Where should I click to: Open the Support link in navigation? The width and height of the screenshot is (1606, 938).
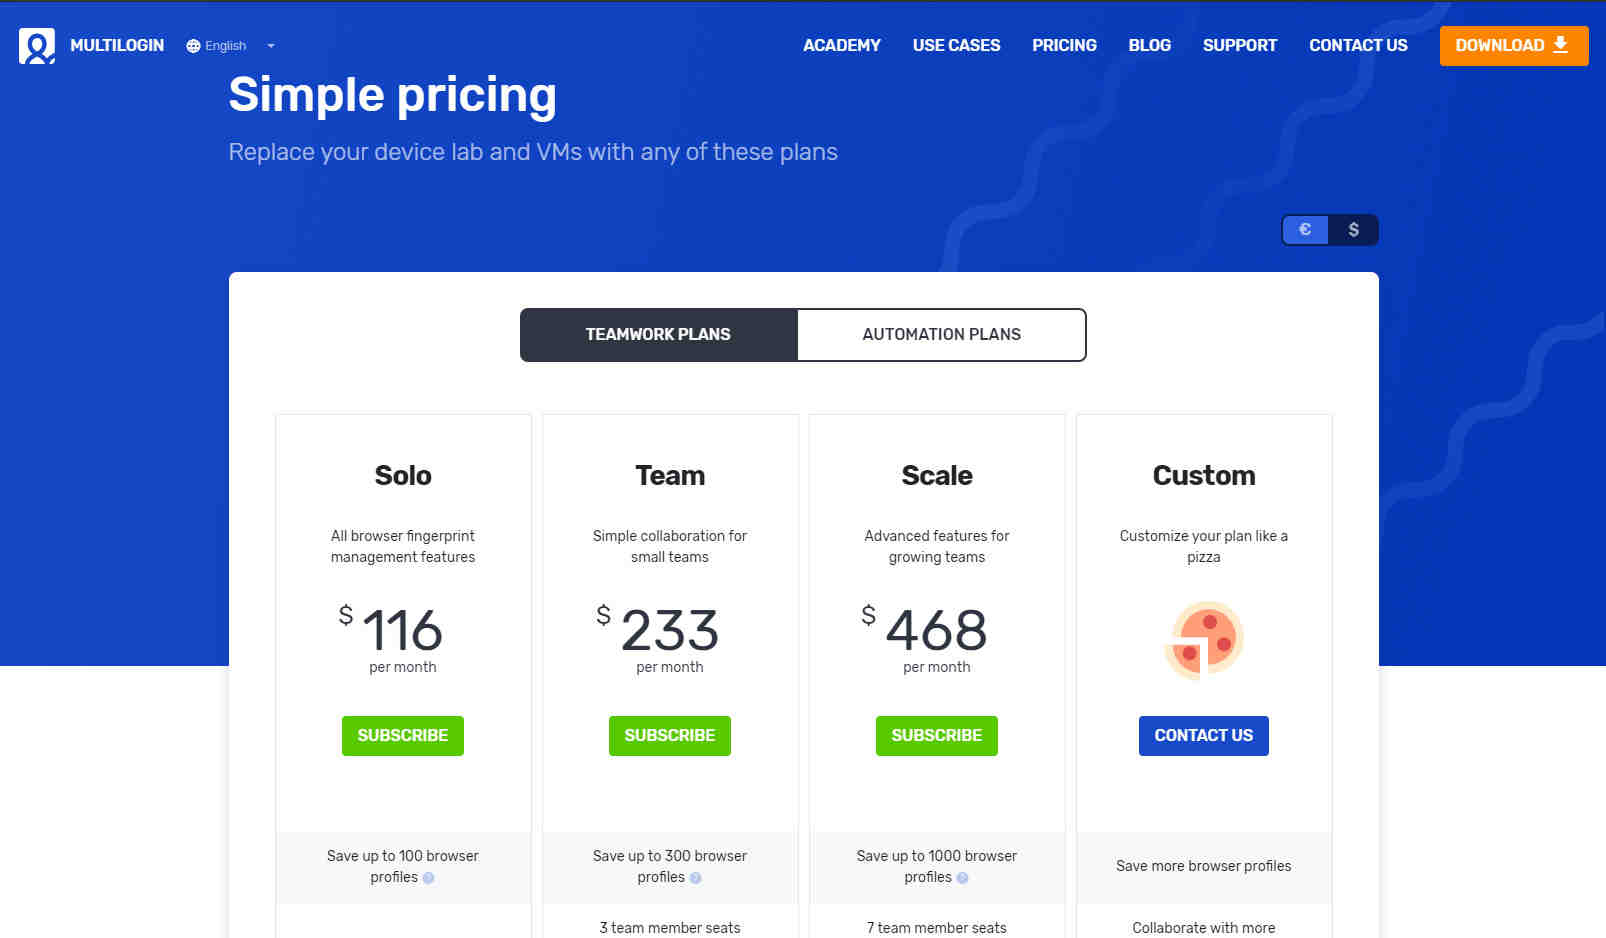[x=1240, y=46]
